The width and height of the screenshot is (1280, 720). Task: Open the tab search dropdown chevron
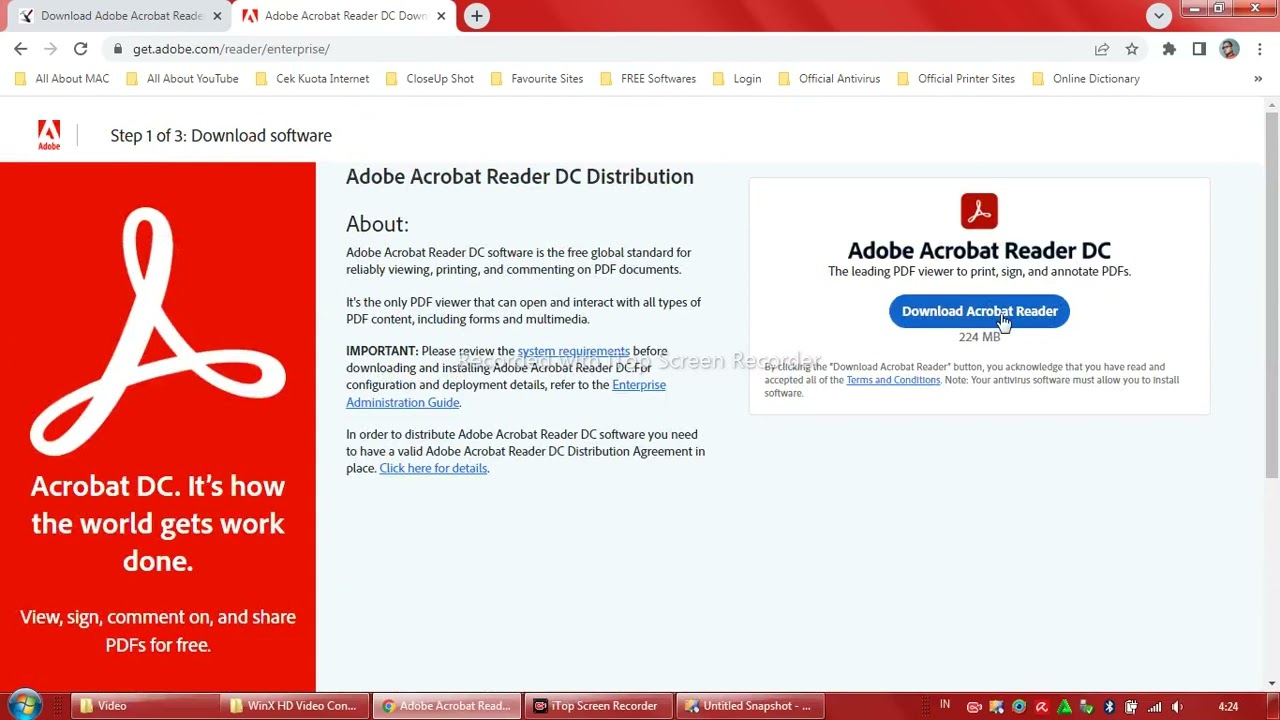(x=1159, y=16)
